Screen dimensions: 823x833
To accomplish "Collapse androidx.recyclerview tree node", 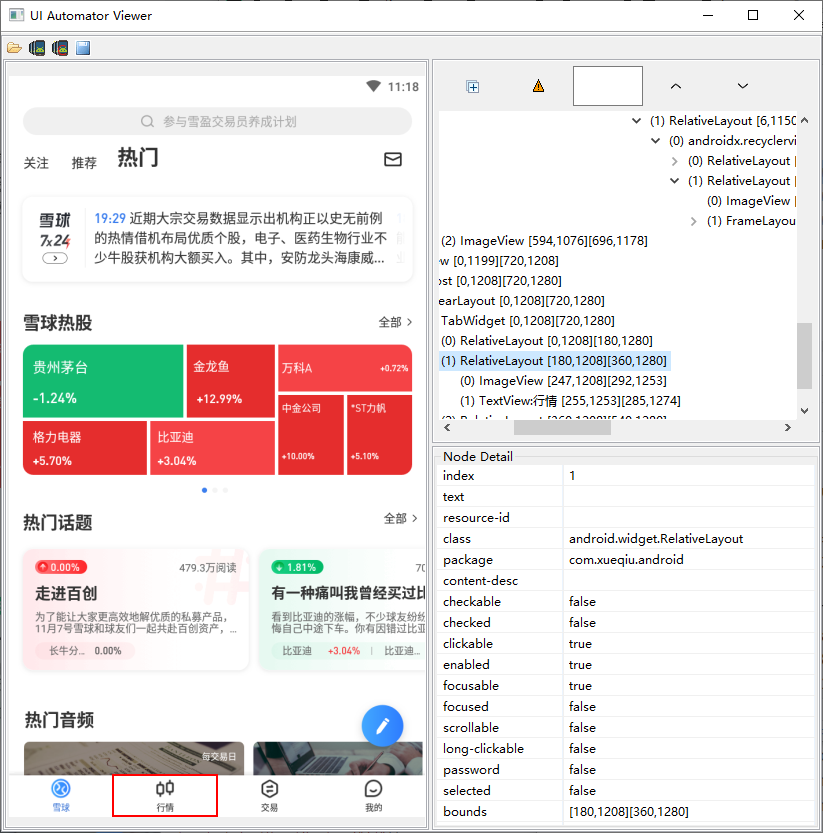I will click(656, 141).
